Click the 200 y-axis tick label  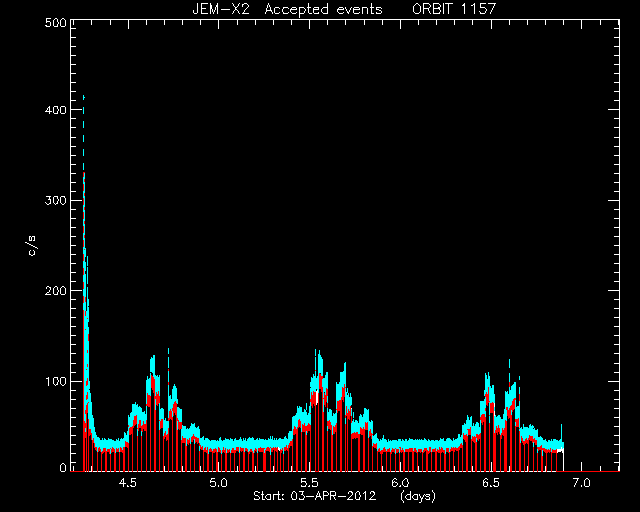[x=56, y=291]
